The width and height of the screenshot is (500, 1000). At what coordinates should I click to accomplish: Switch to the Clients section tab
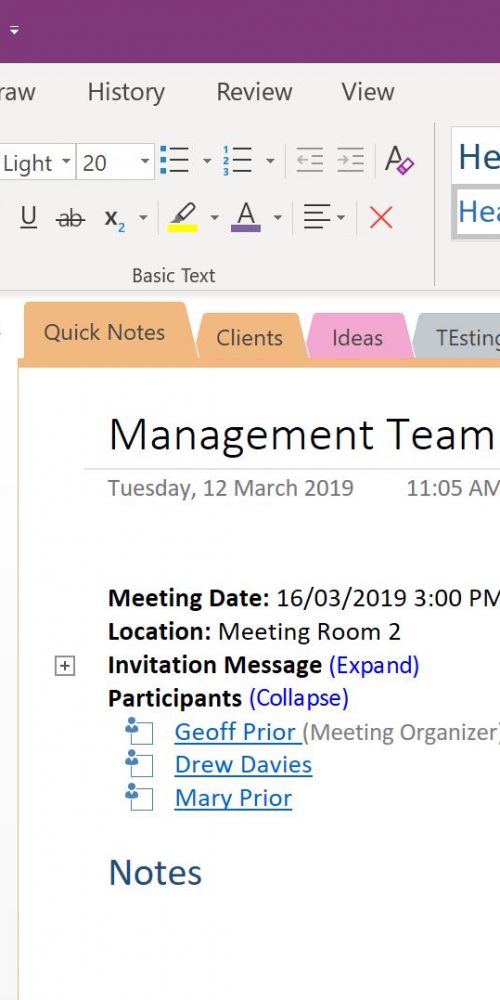249,337
